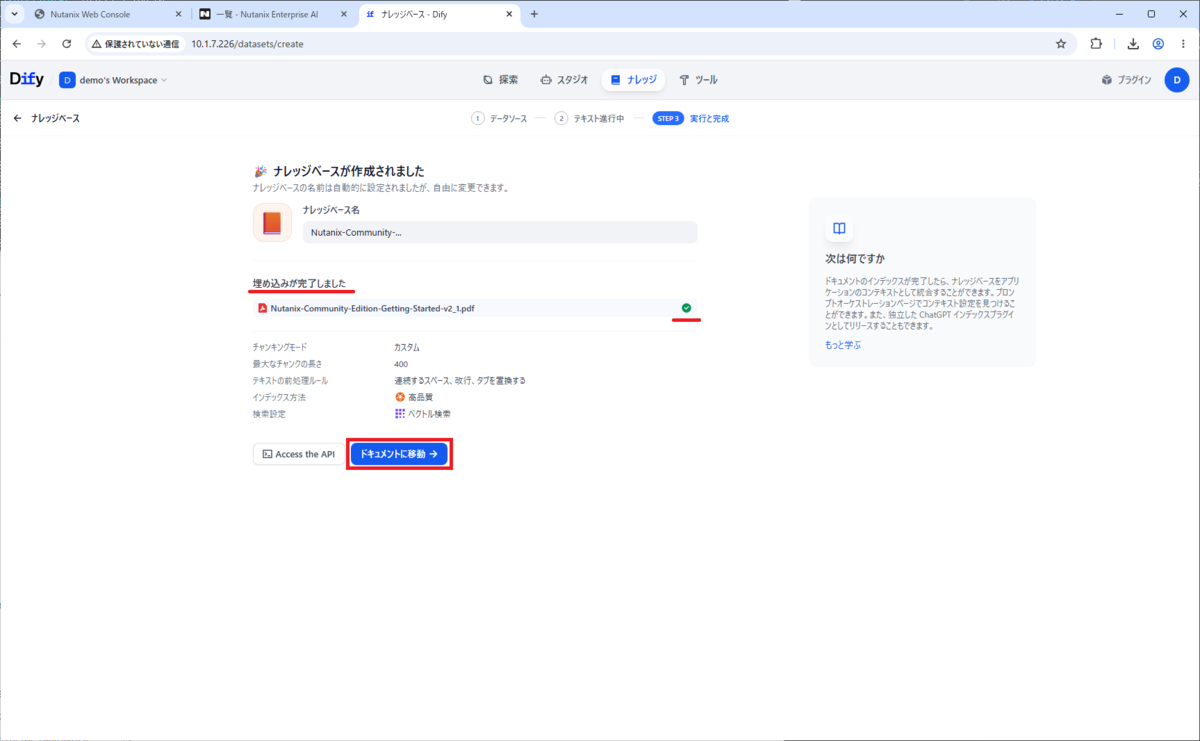Open a new browser tab
1200x741 pixels.
coord(534,14)
